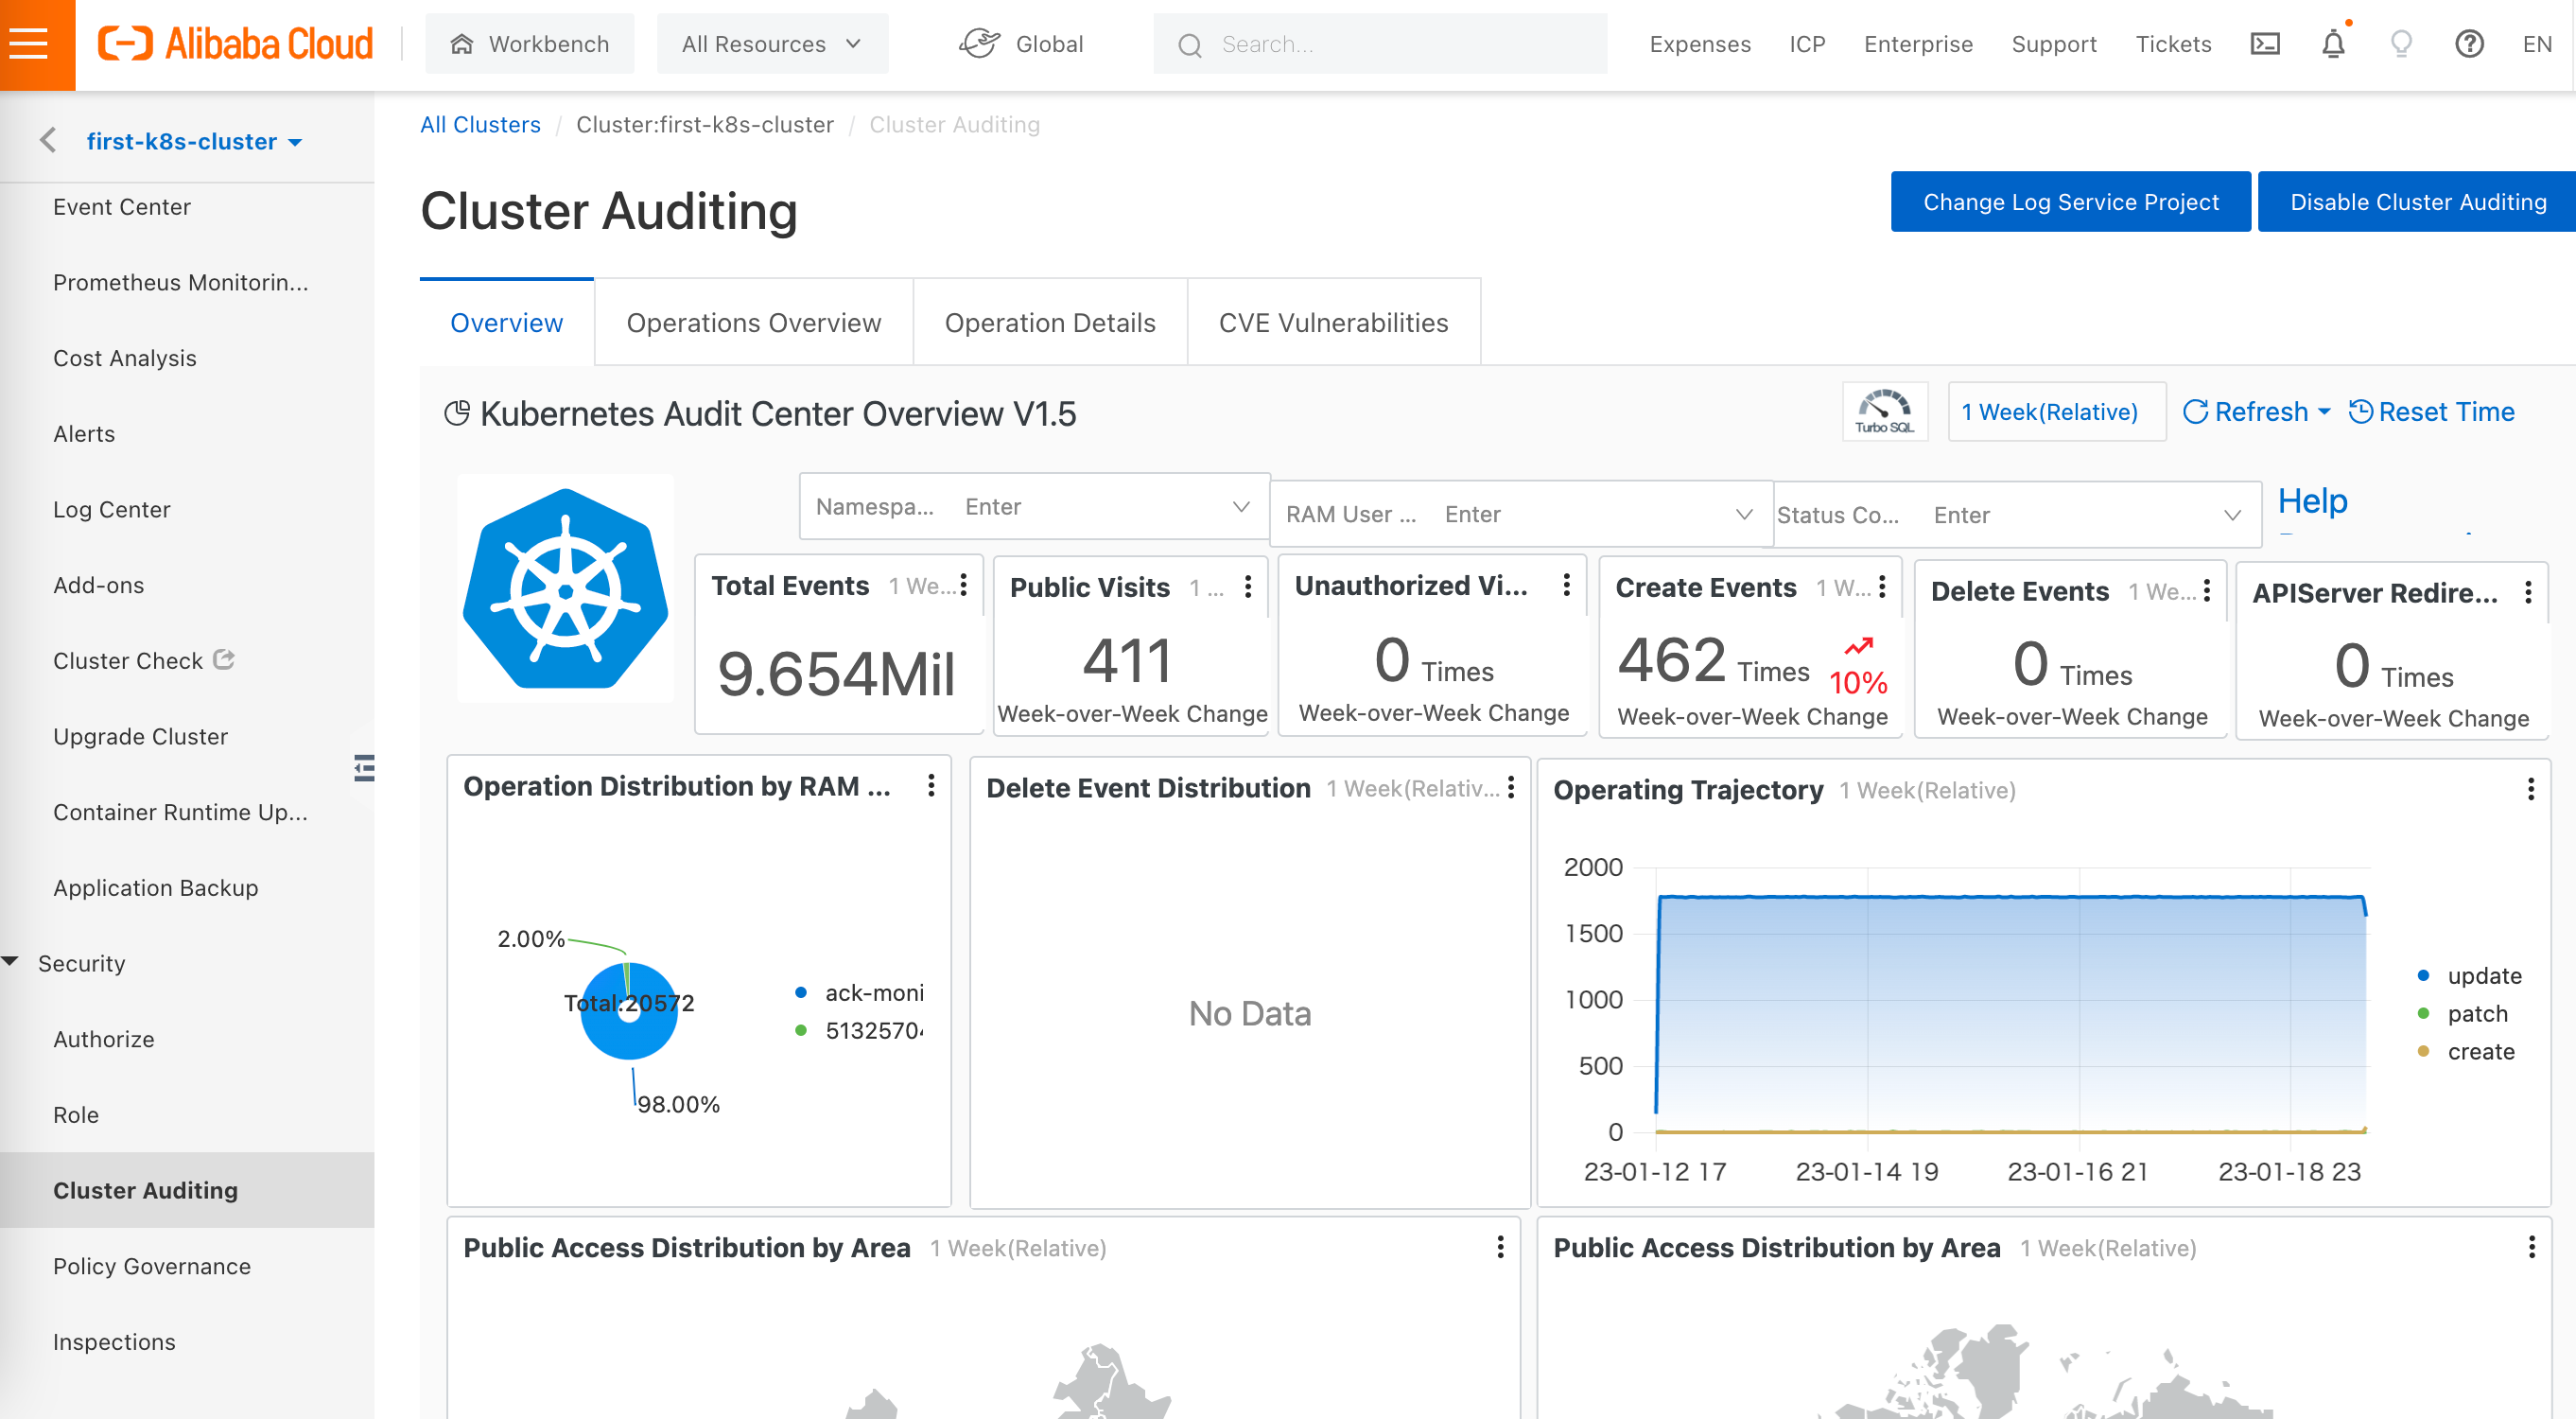Open Total Events card options menu

963,585
